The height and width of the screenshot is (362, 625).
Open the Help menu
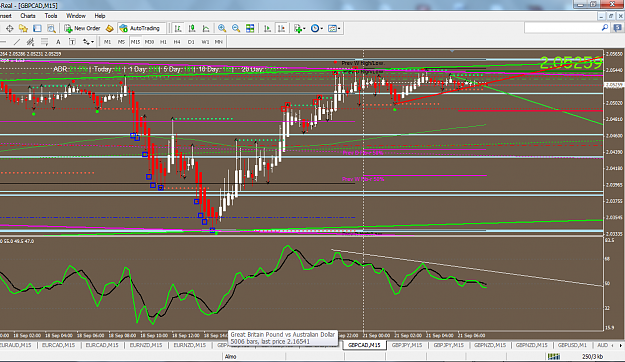click(100, 16)
